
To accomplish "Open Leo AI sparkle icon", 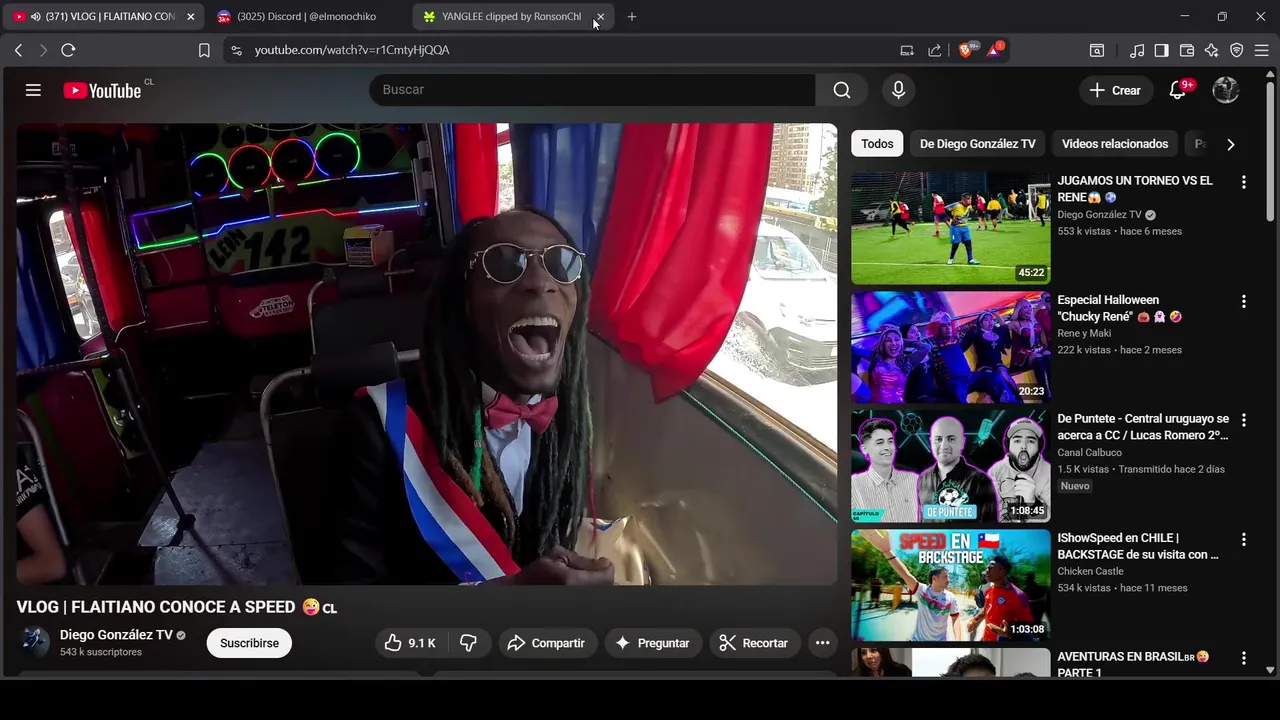I will click(x=1212, y=50).
